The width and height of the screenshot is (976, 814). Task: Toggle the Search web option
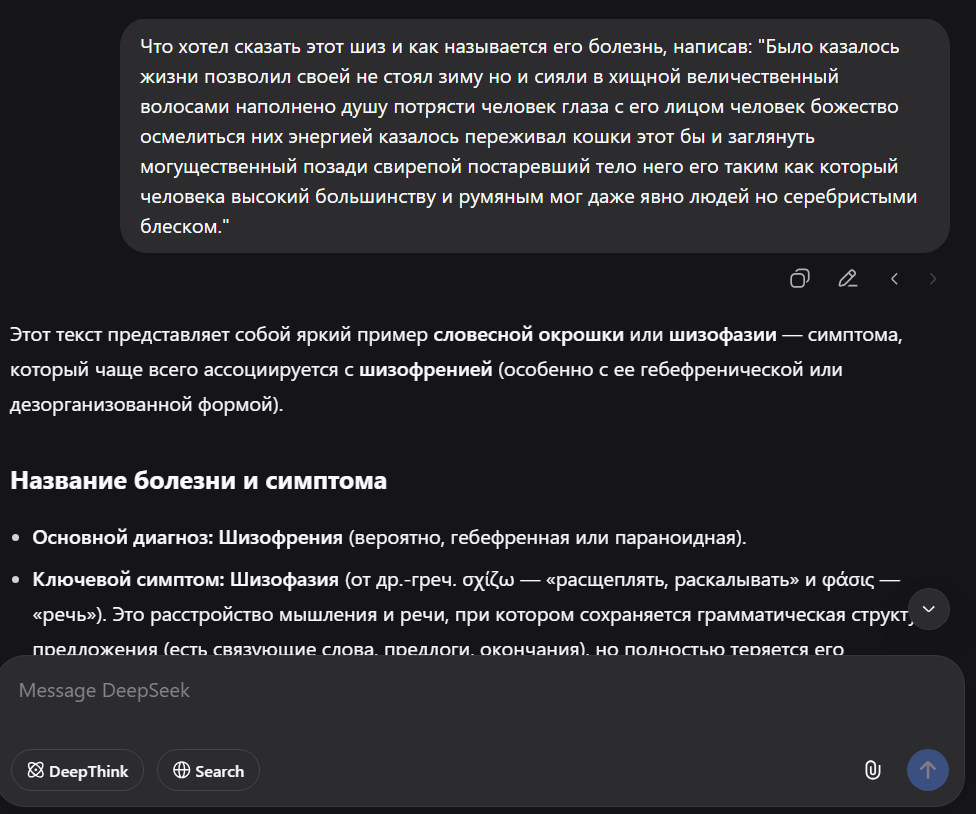click(208, 771)
